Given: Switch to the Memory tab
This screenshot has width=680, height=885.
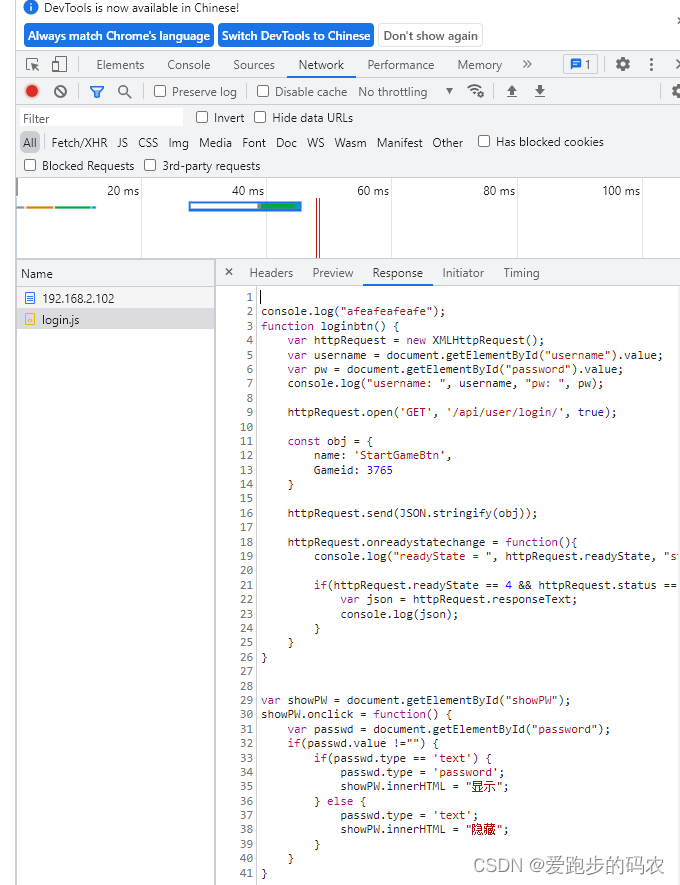Looking at the screenshot, I should click(x=480, y=65).
